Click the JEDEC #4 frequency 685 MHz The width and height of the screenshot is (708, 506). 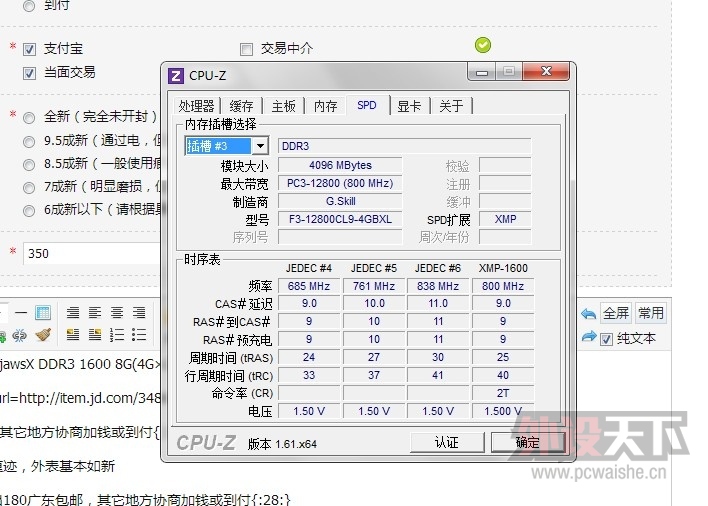click(309, 286)
